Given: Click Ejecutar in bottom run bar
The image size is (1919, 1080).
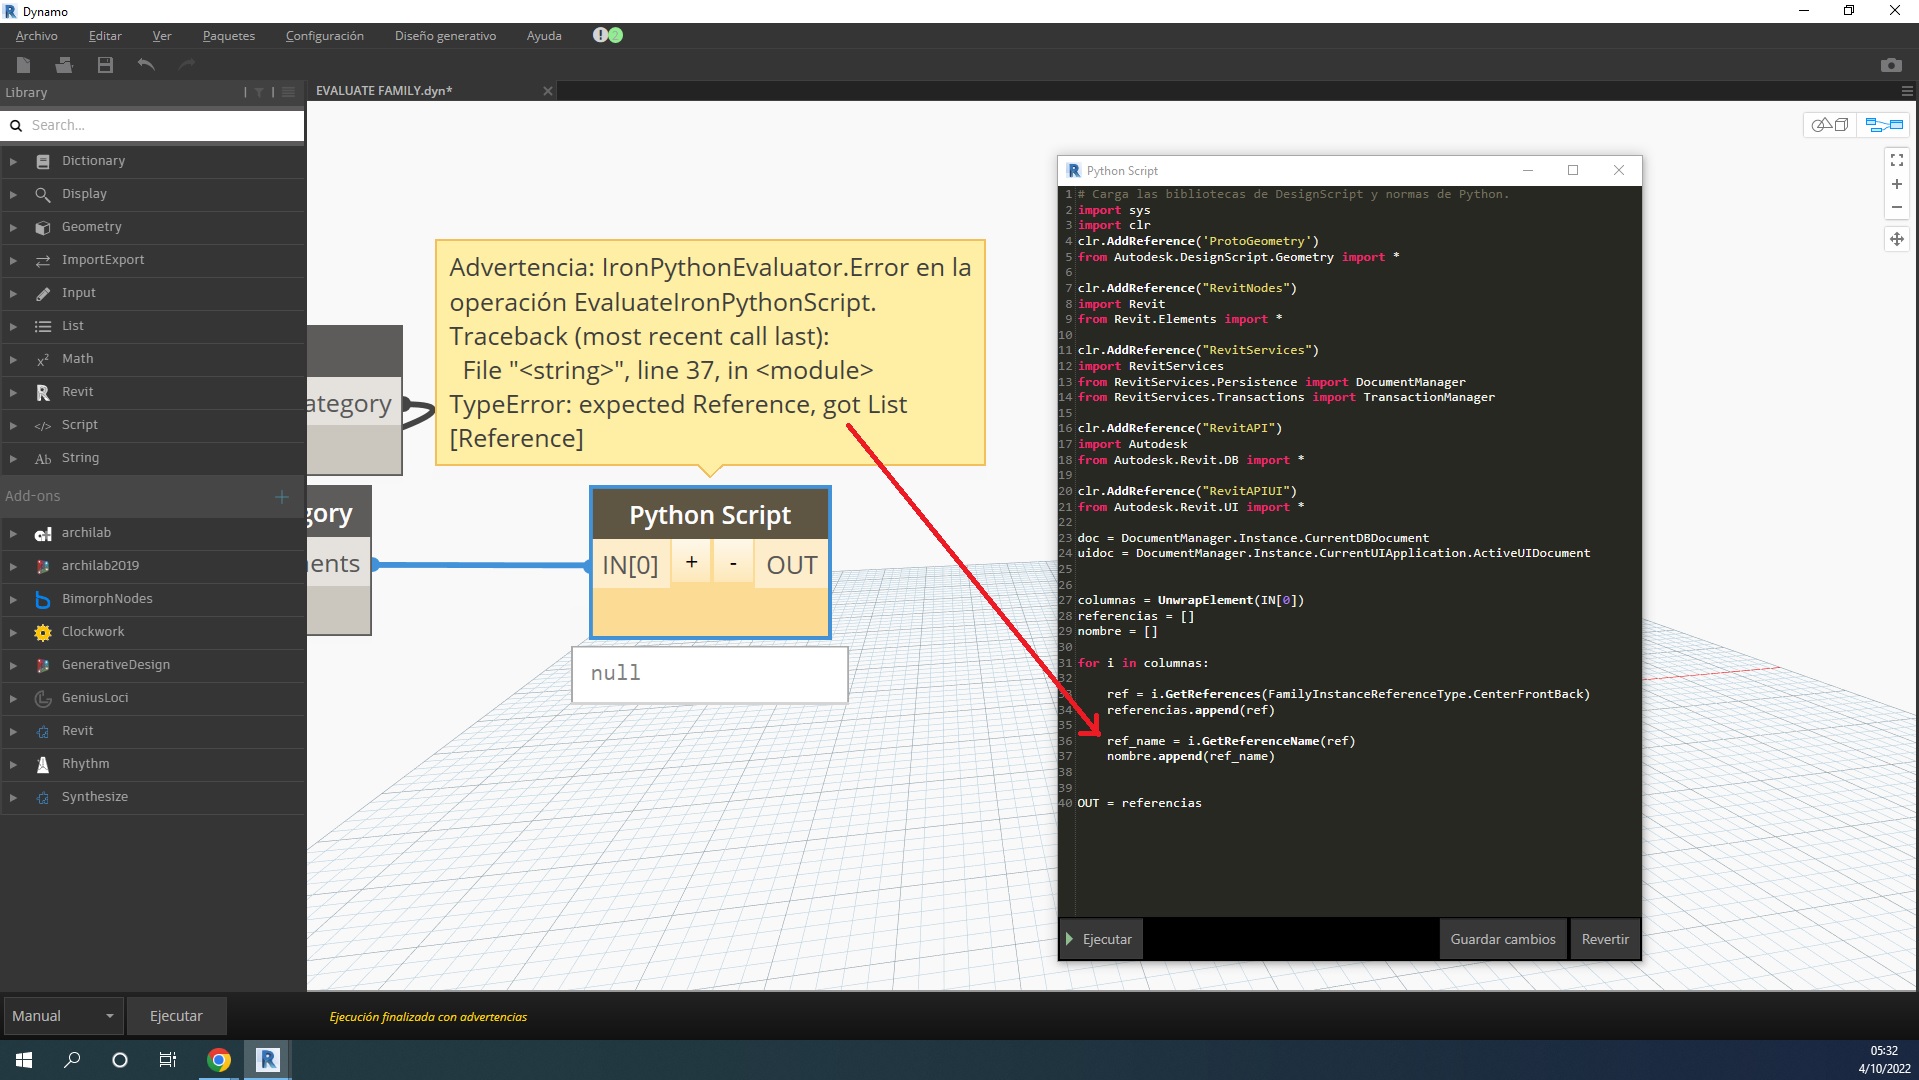Looking at the screenshot, I should click(176, 1016).
